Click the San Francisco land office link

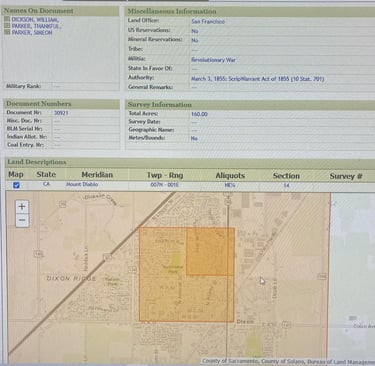(x=208, y=22)
